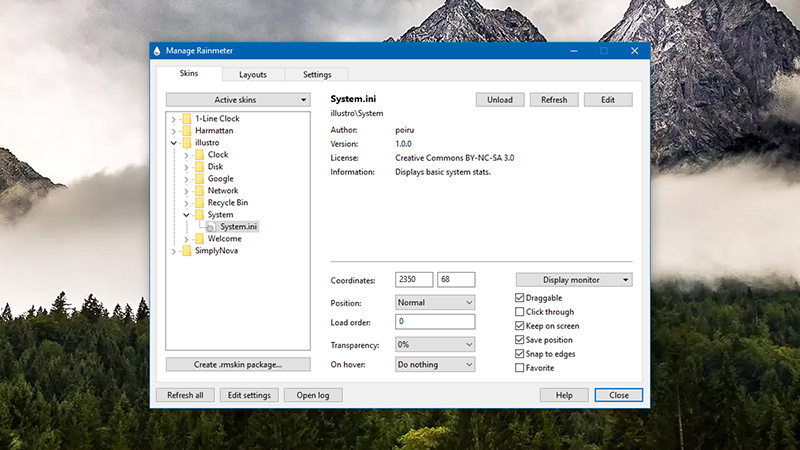Click the illustro folder icon
The width and height of the screenshot is (800, 450).
coord(187,143)
